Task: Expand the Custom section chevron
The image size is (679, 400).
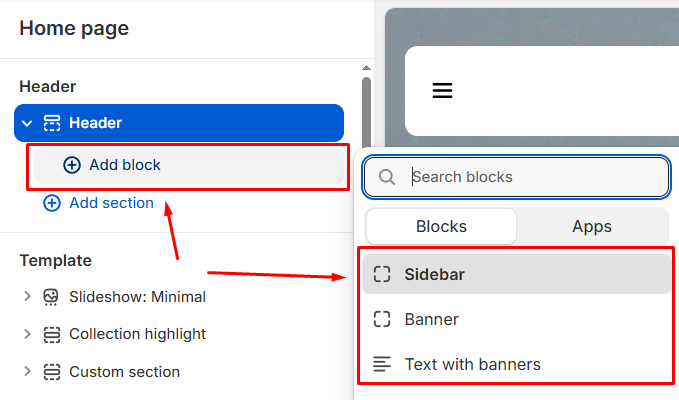Action: click(28, 372)
